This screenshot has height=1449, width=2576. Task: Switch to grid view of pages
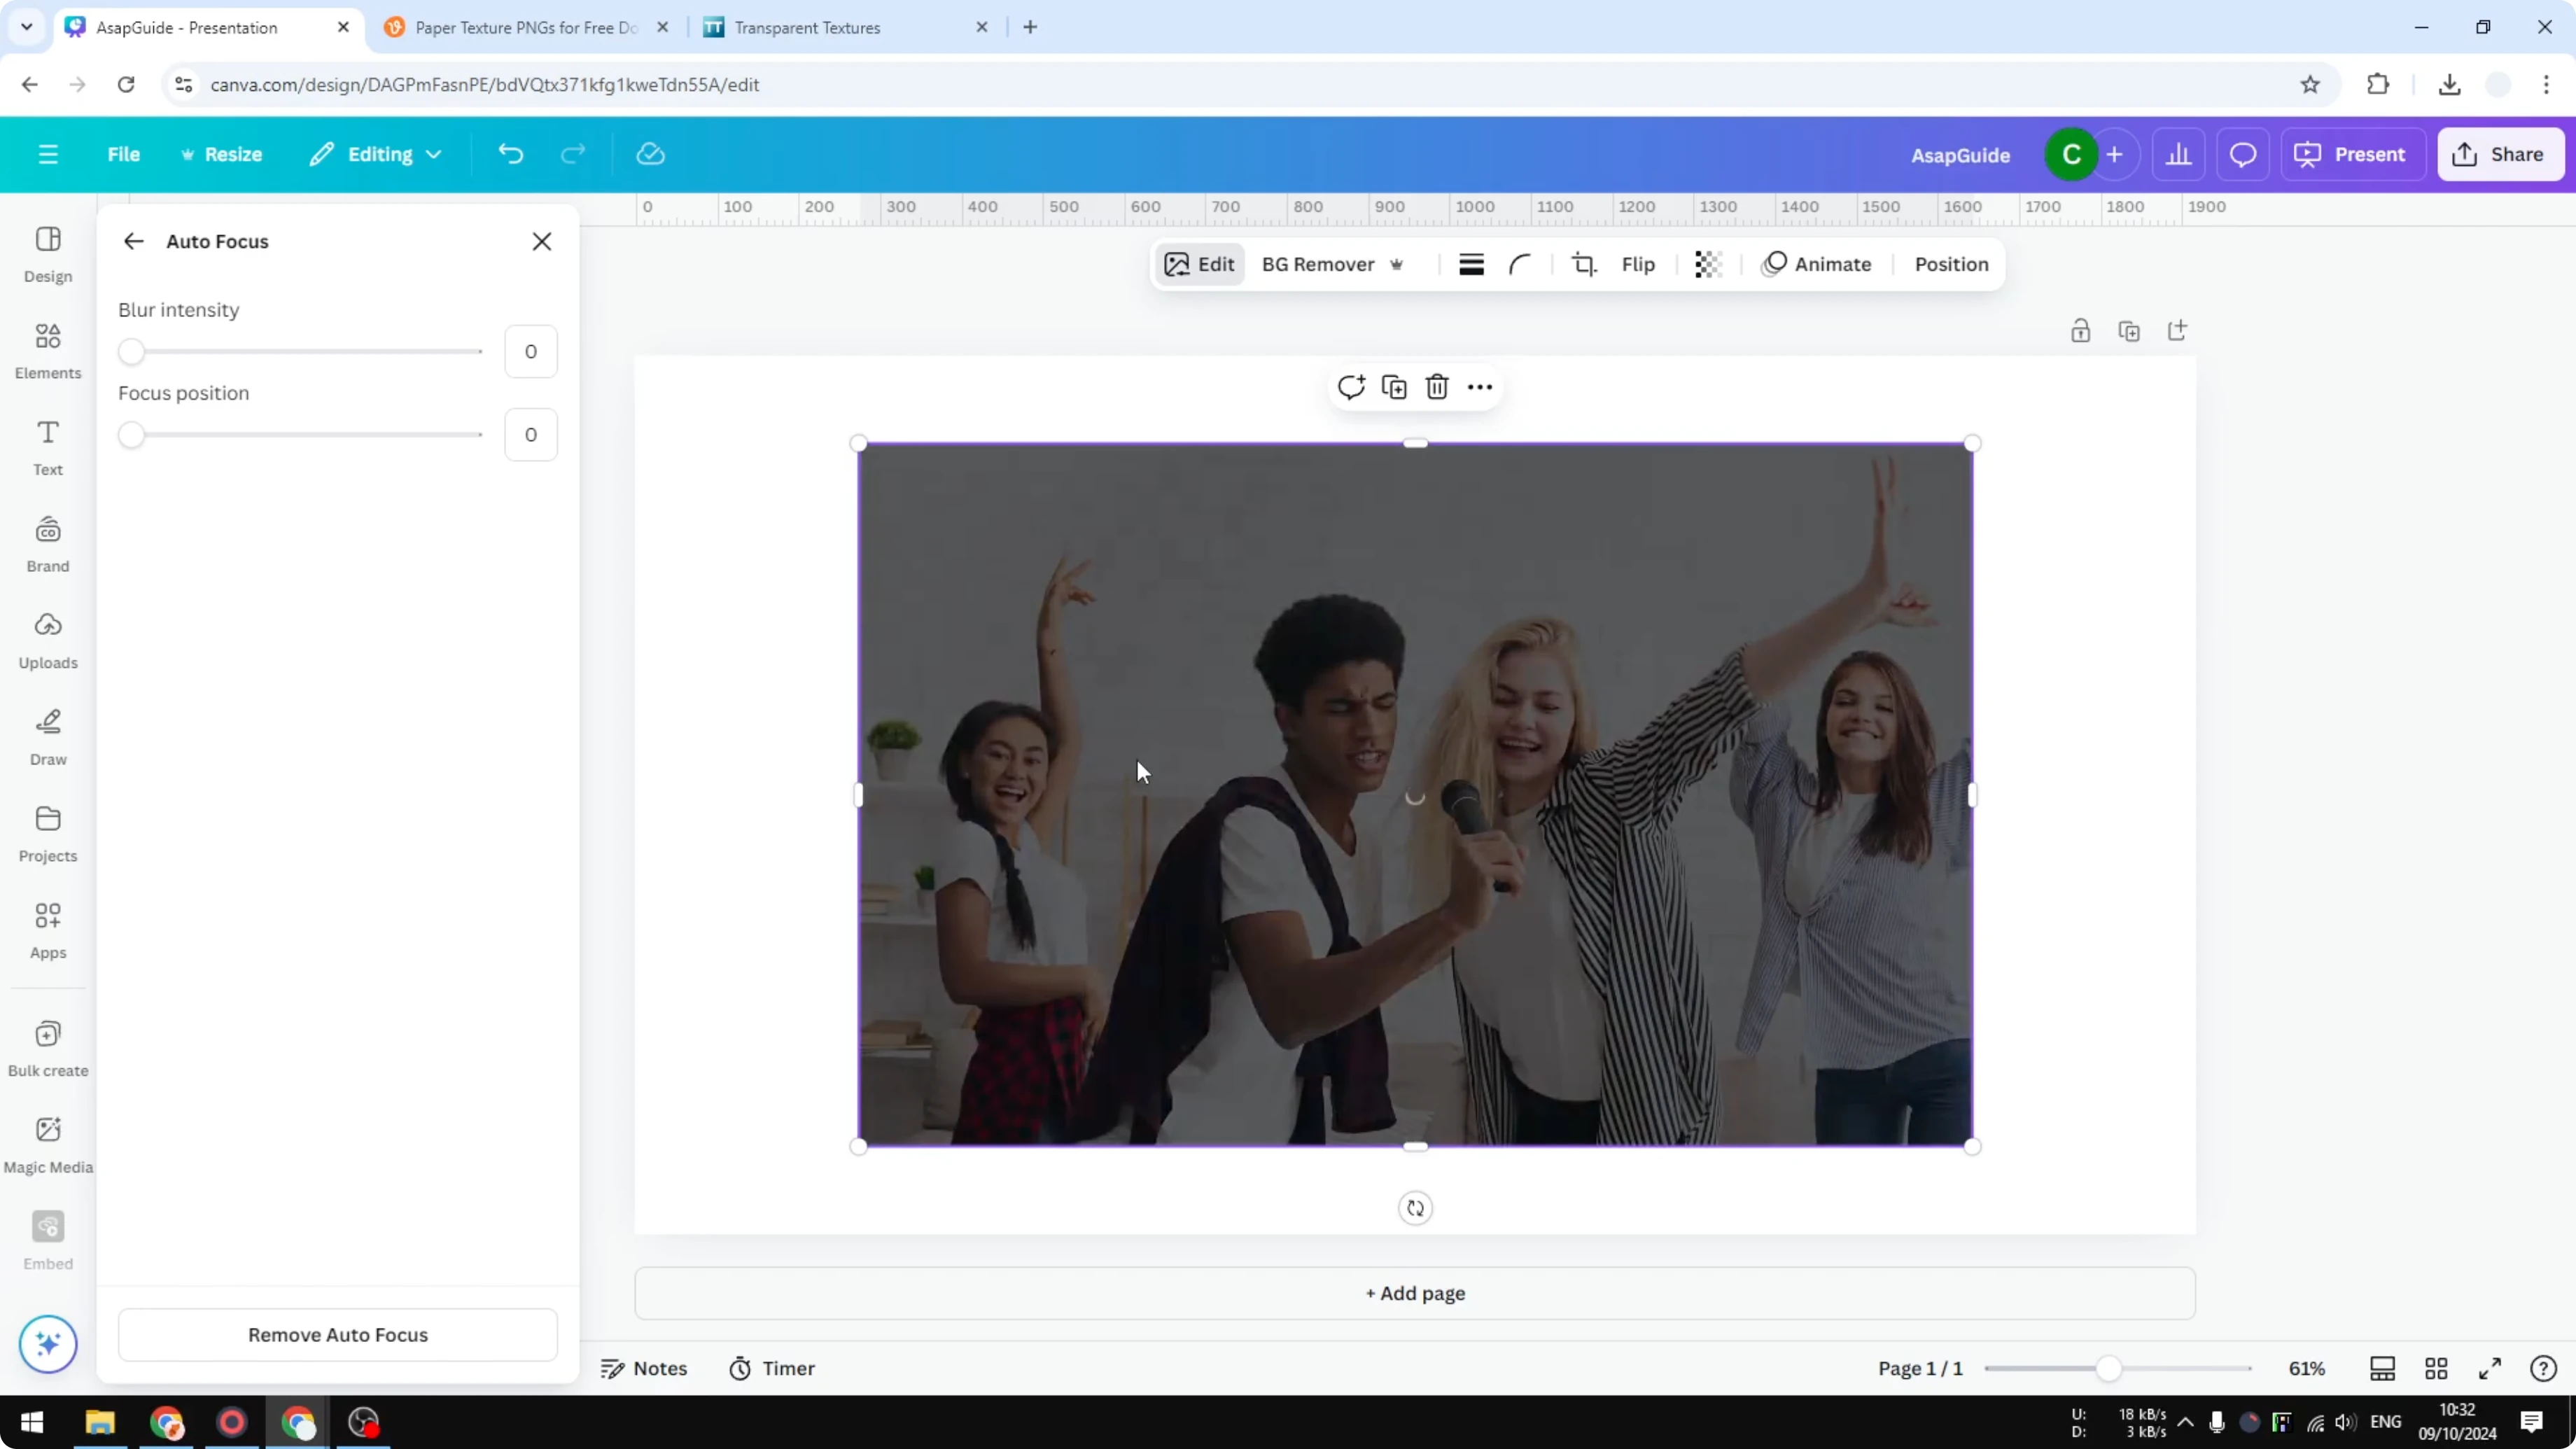(2436, 1368)
